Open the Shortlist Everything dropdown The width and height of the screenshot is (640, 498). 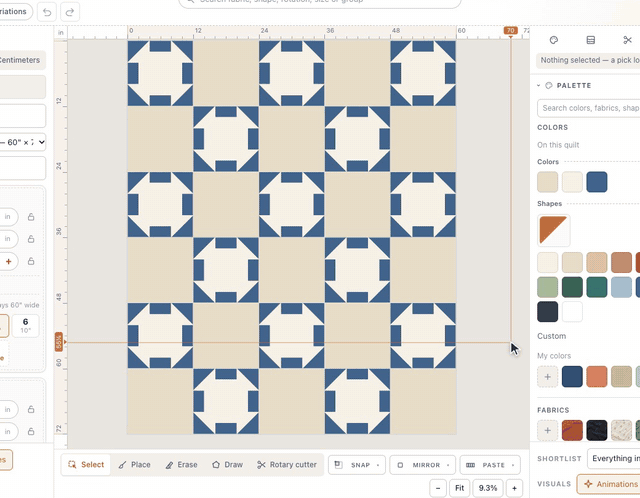tap(613, 458)
